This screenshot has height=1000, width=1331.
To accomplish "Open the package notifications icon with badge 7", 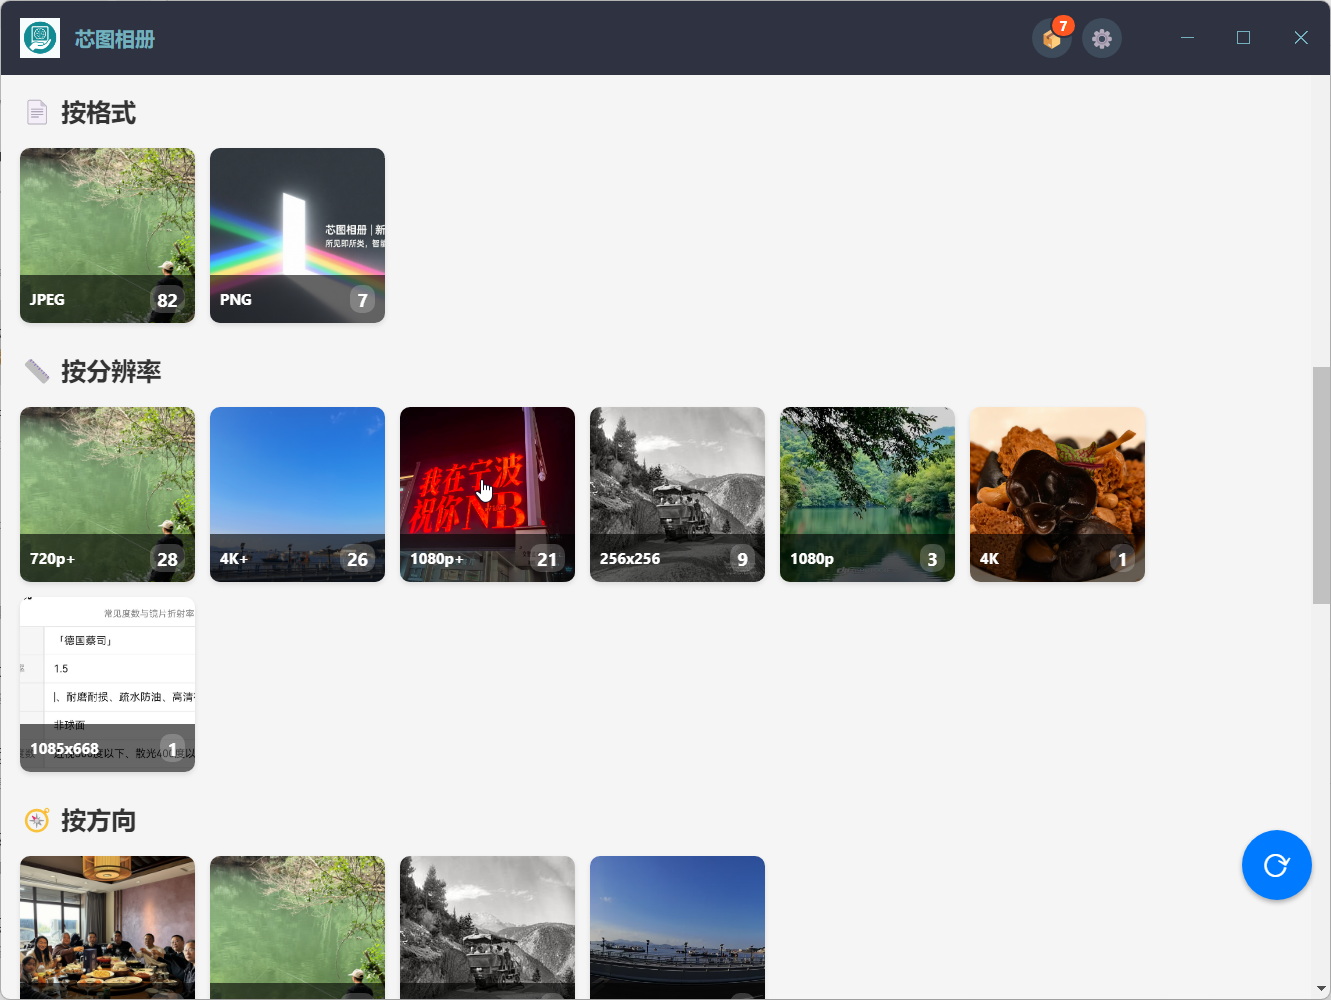I will click(x=1051, y=39).
